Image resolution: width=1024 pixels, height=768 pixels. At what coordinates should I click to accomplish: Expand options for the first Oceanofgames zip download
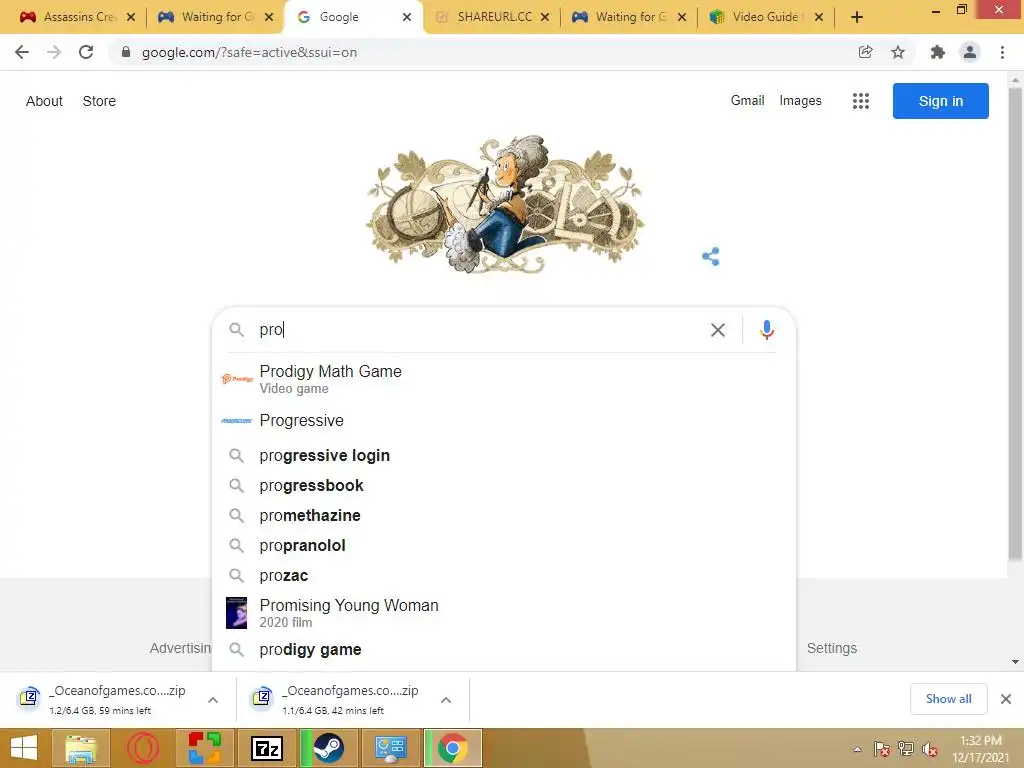[x=213, y=700]
